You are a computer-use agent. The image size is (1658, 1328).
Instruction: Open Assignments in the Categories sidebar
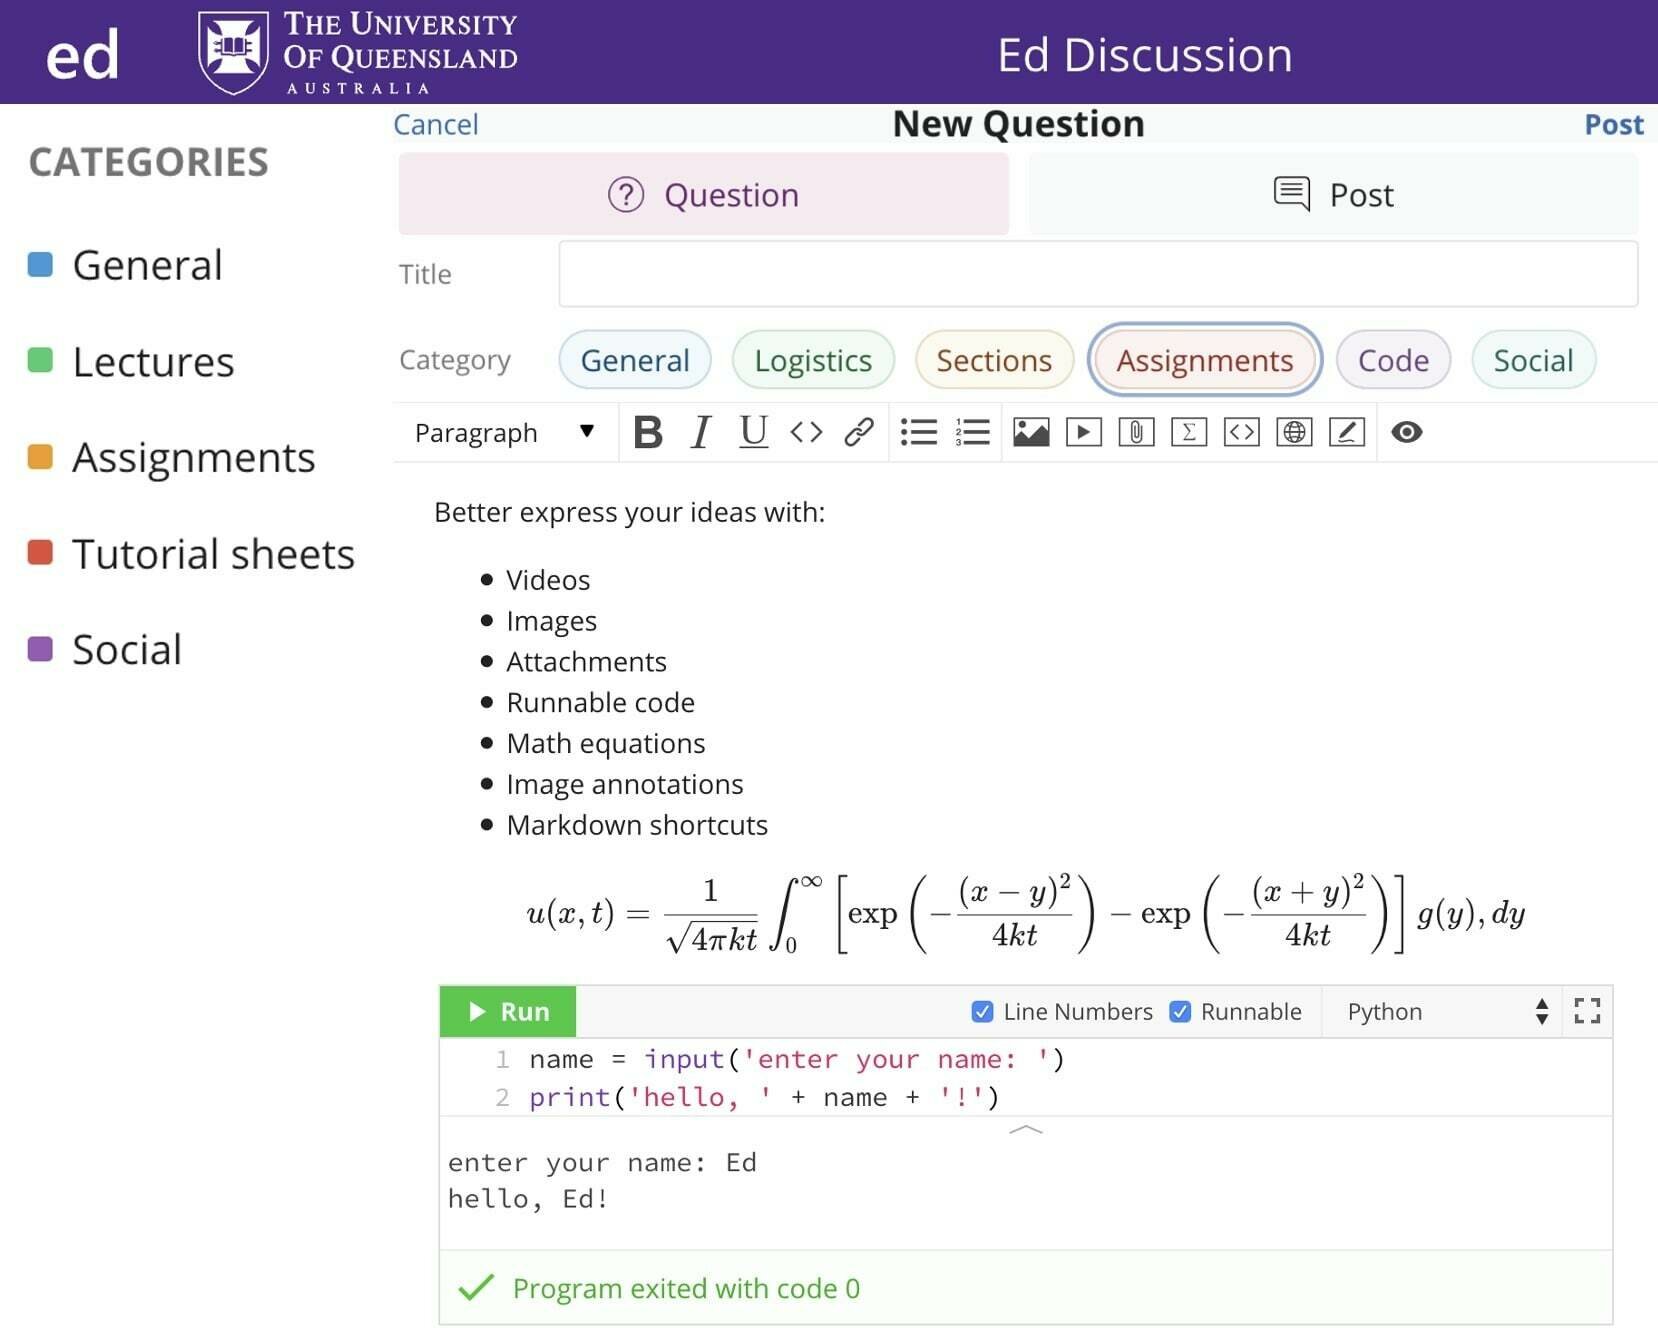click(193, 457)
